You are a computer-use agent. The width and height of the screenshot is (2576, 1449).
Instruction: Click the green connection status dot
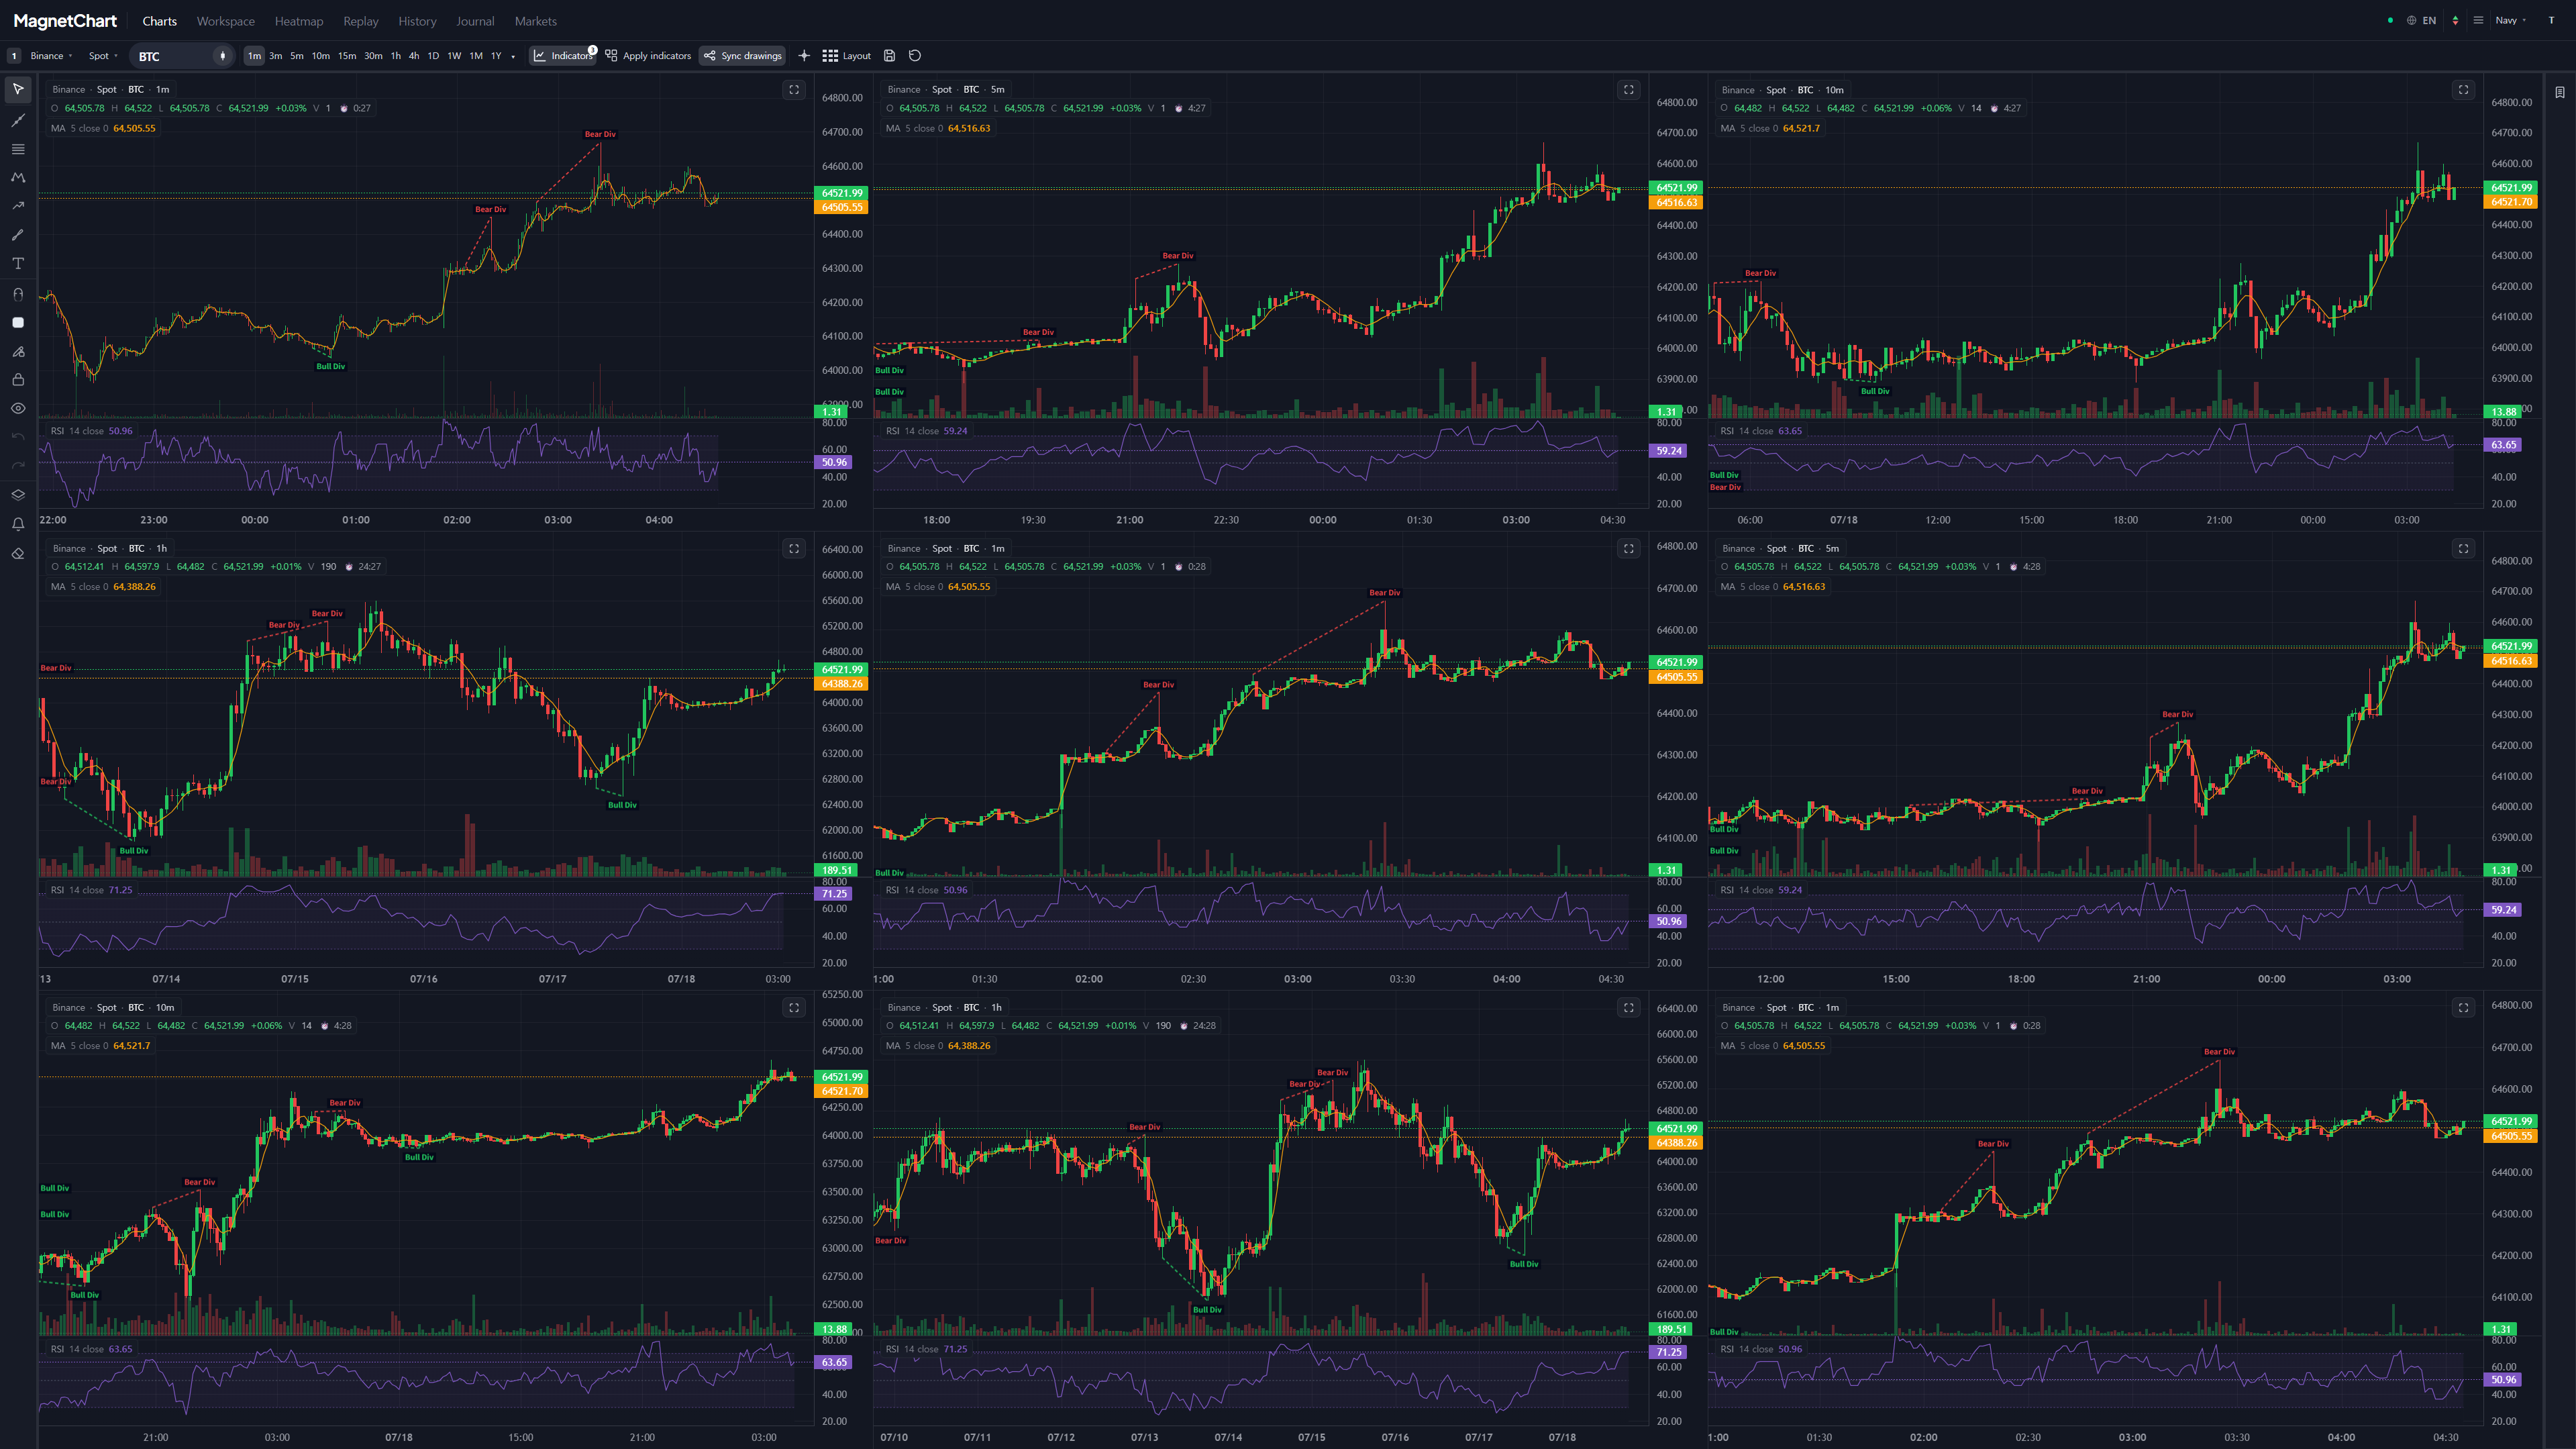(2391, 20)
